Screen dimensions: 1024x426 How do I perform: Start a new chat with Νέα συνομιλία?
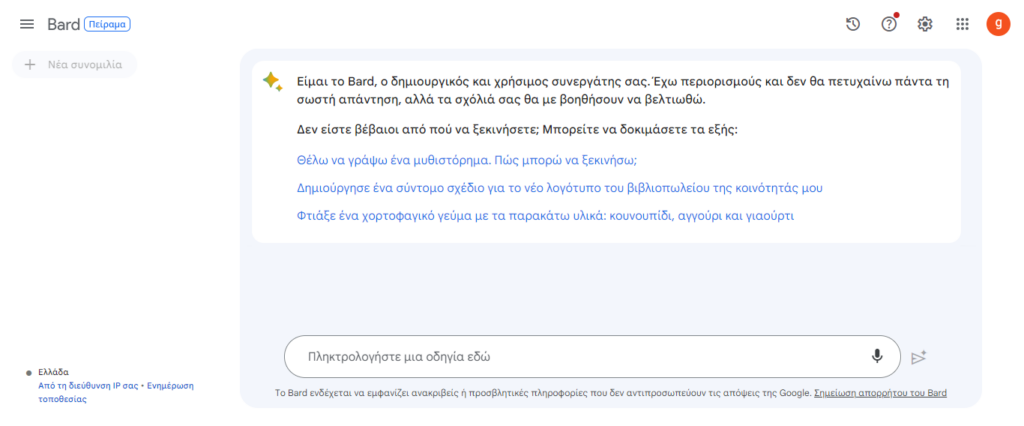pyautogui.click(x=74, y=65)
